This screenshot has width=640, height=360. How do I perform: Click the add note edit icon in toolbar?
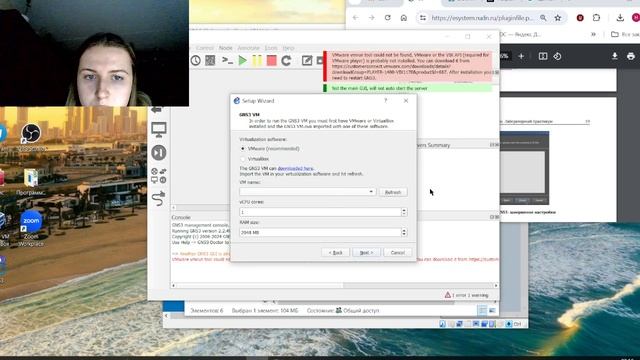click(307, 60)
